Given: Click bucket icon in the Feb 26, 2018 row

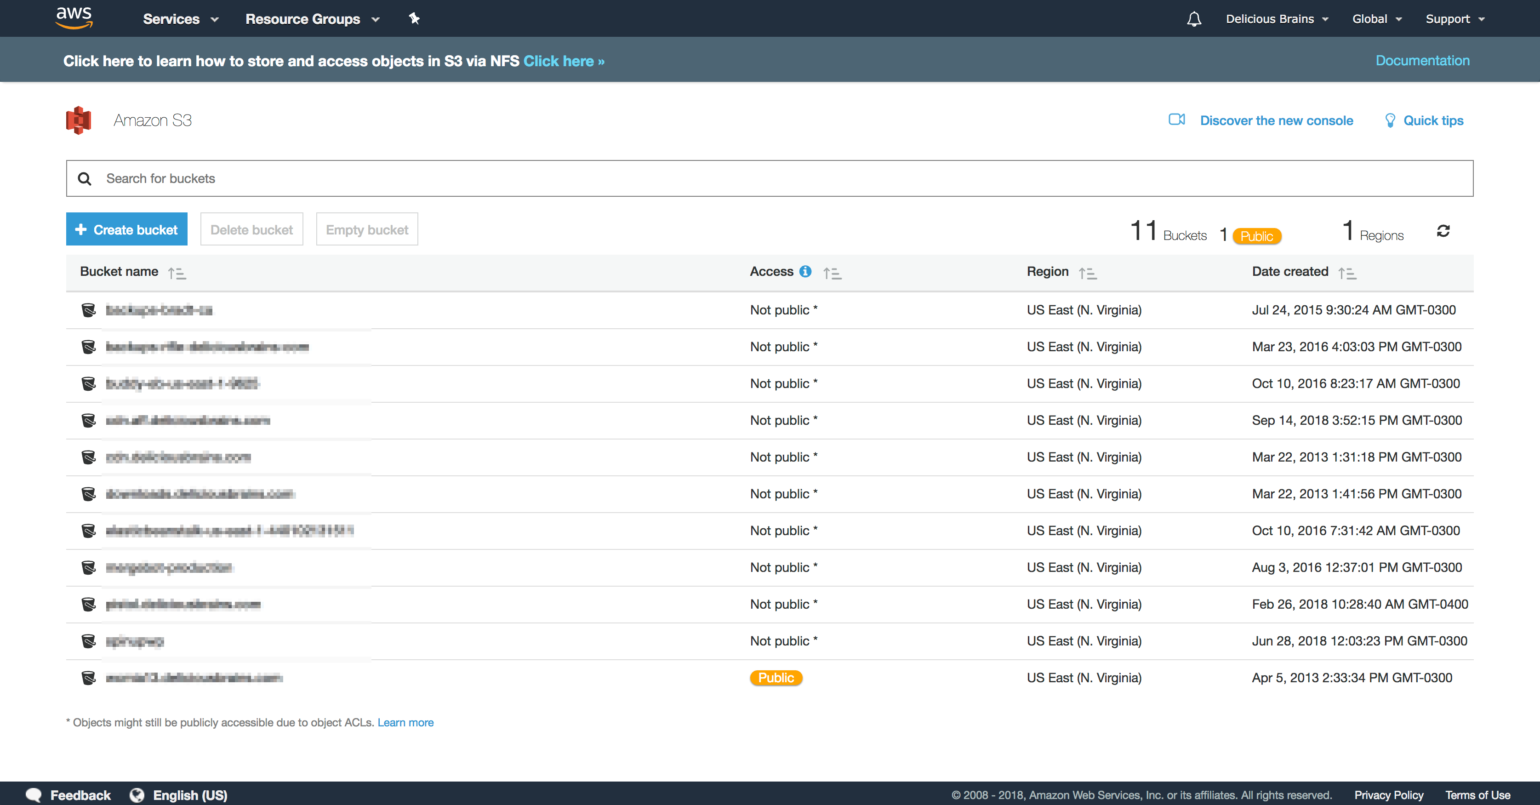Looking at the screenshot, I should click(89, 604).
